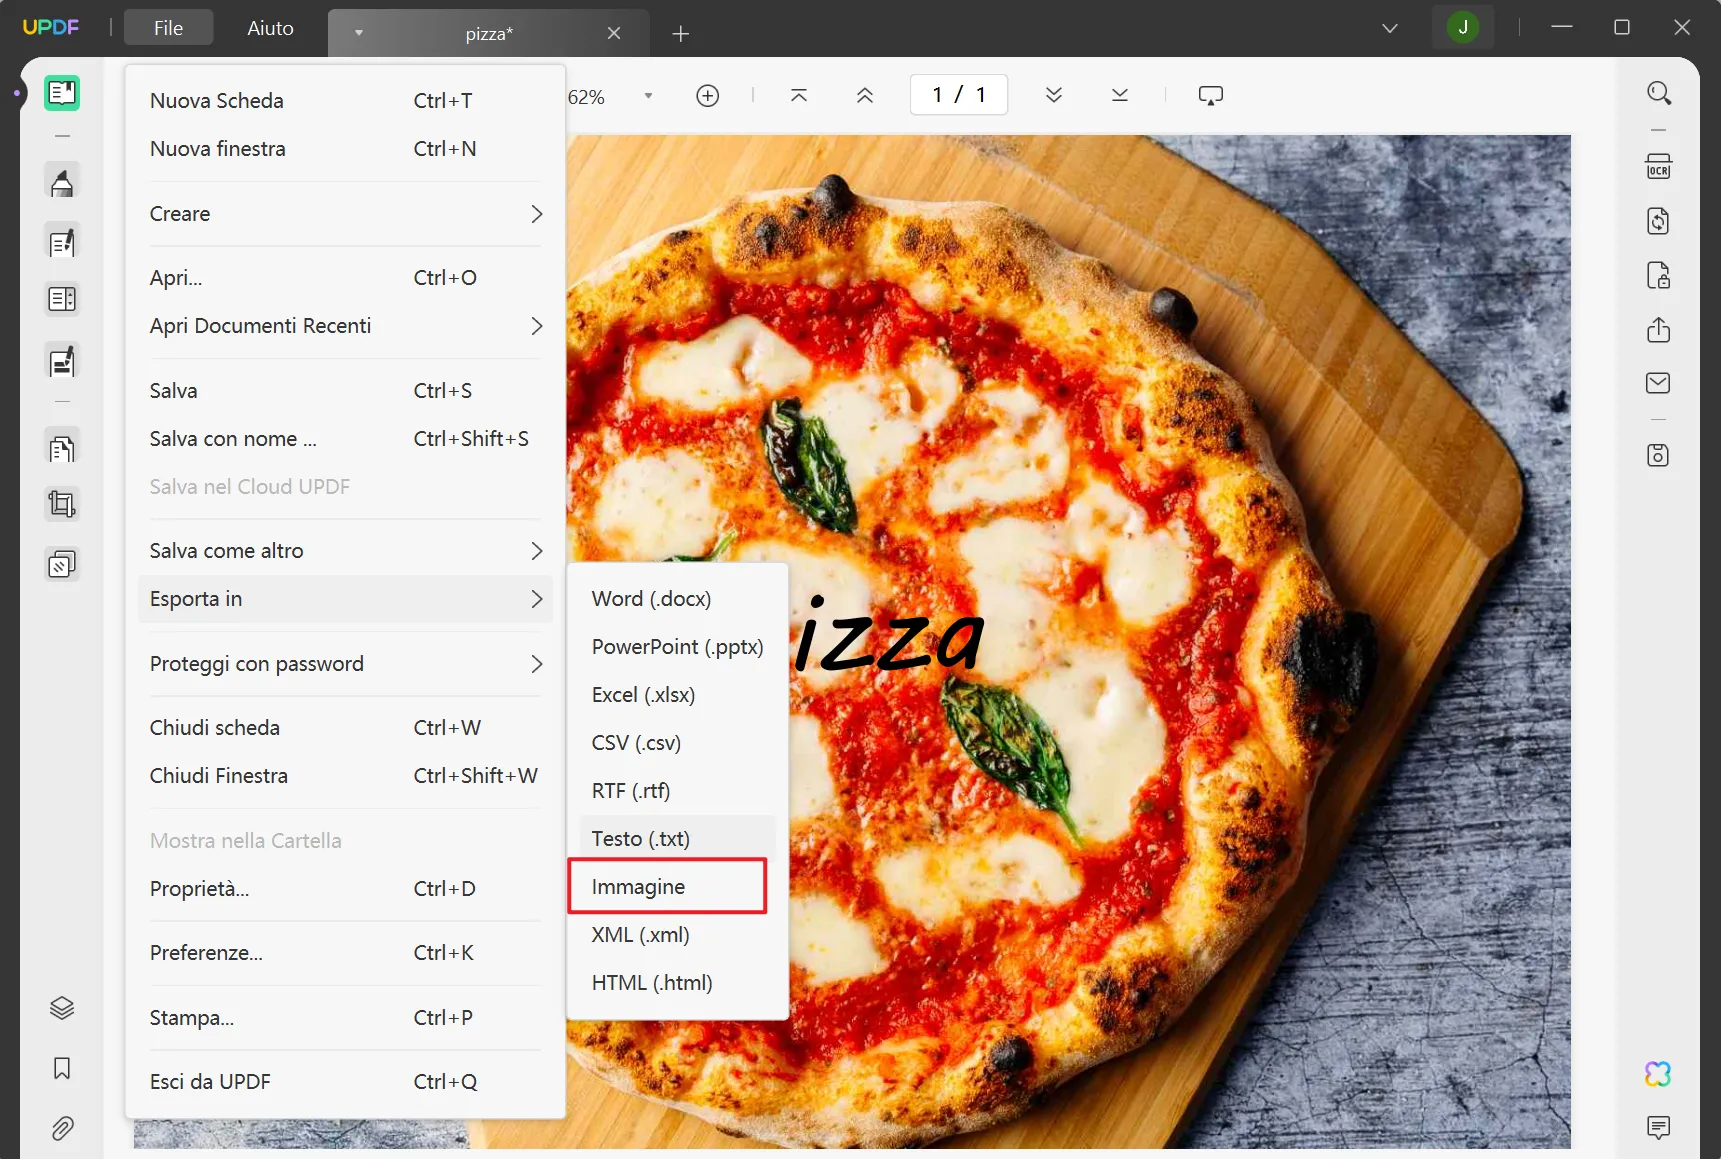Open the Convert PDF icon
Screen dimensions: 1721x1159
1659,221
